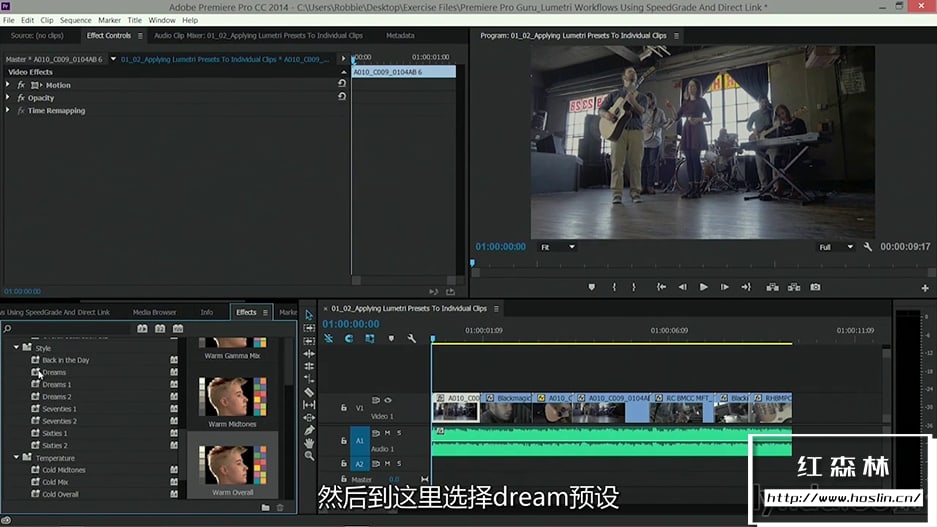
Task: Create new custom bin in Effects panel
Action: click(265, 507)
